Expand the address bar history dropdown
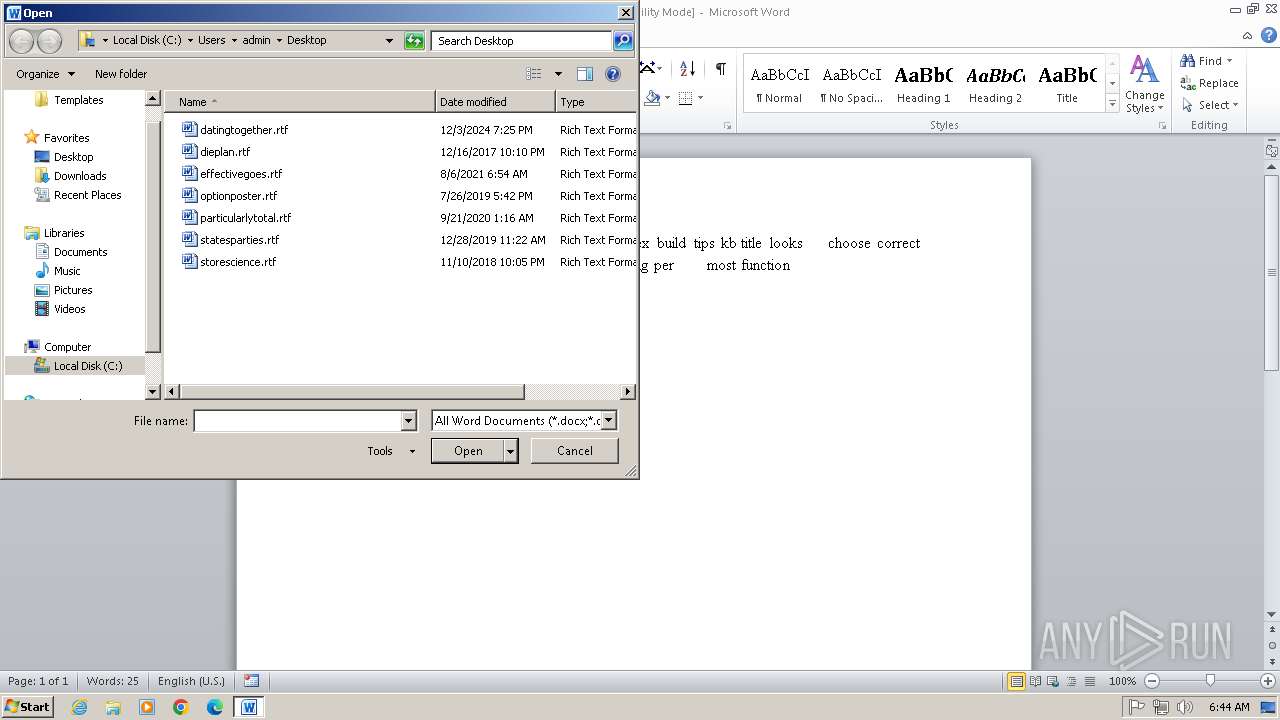Viewport: 1280px width, 720px height. pos(389,41)
